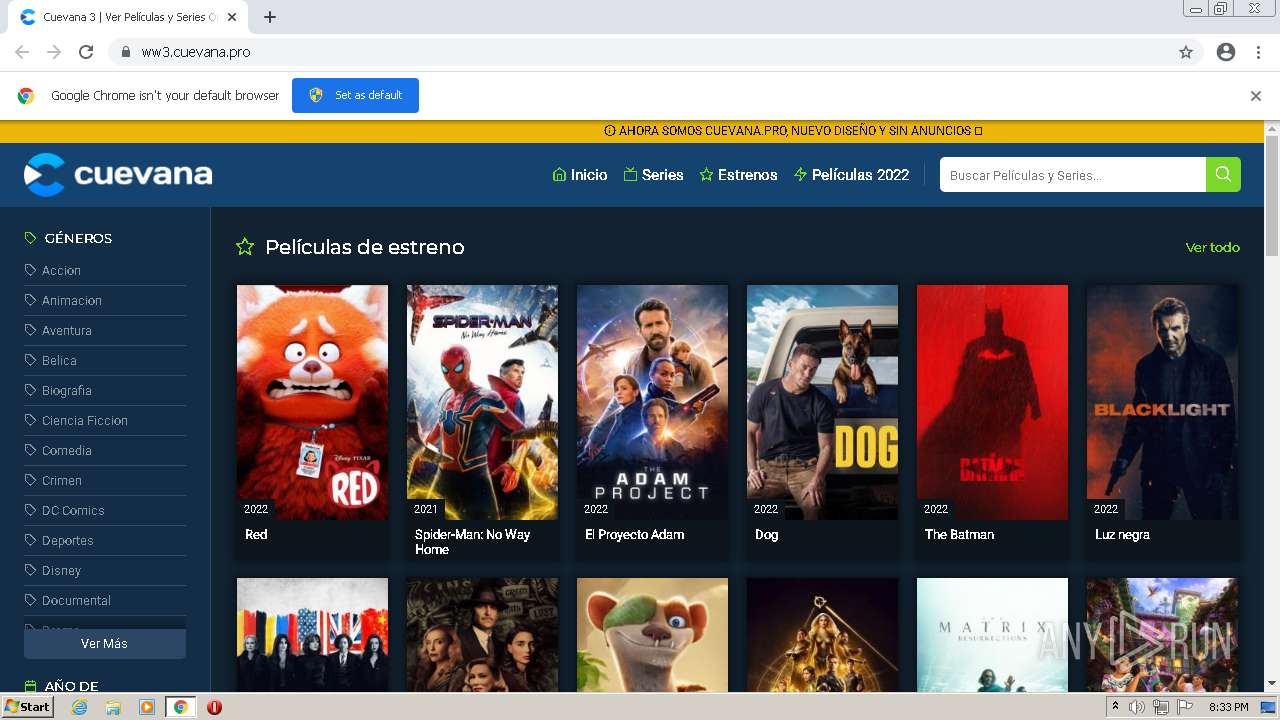Bookmark this page with the star icon
This screenshot has width=1280, height=720.
[1186, 52]
